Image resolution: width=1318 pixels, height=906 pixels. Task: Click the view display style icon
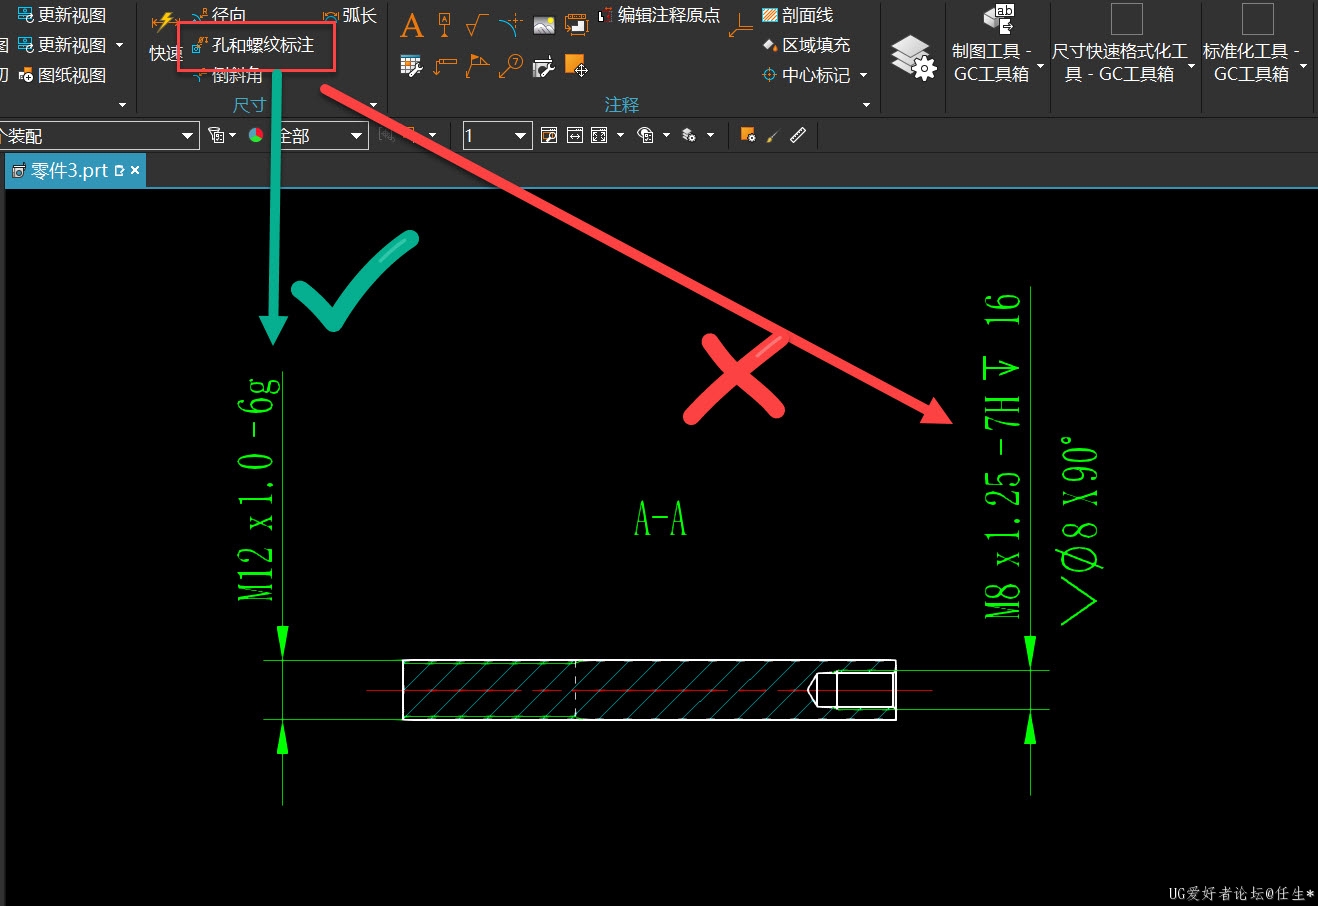coord(646,135)
